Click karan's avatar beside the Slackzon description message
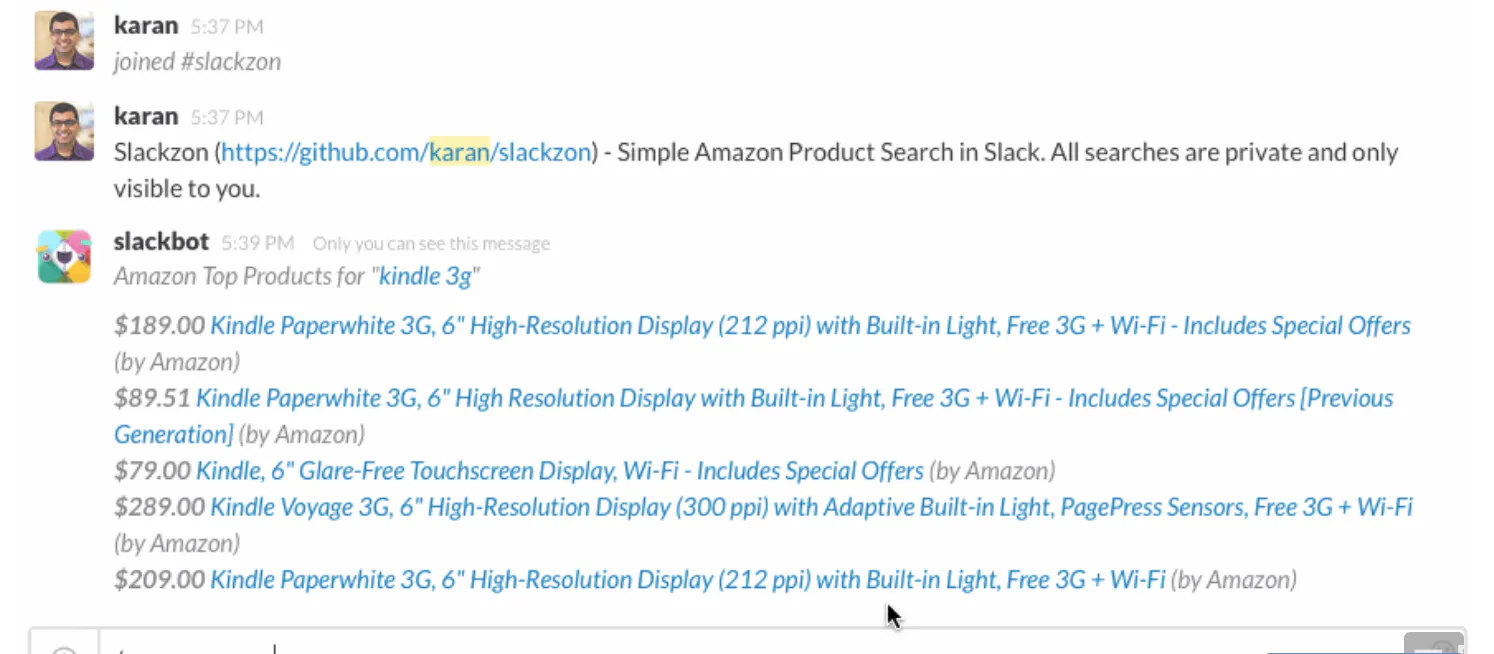 [64, 131]
